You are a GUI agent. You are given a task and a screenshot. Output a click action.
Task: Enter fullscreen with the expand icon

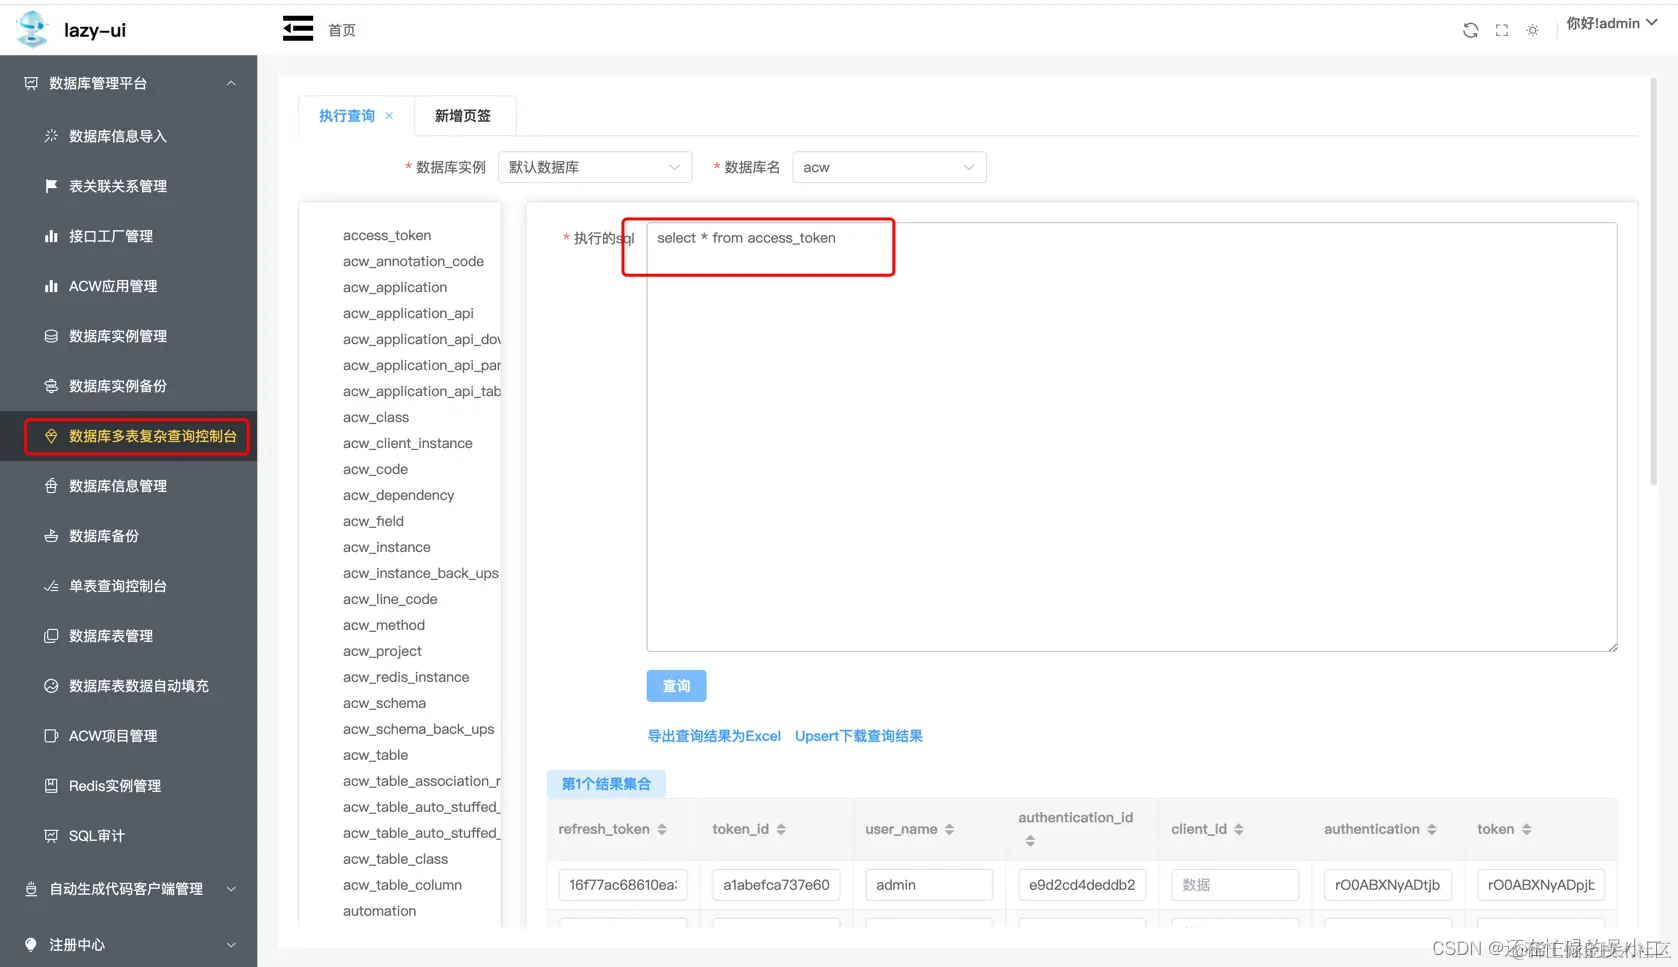tap(1502, 30)
